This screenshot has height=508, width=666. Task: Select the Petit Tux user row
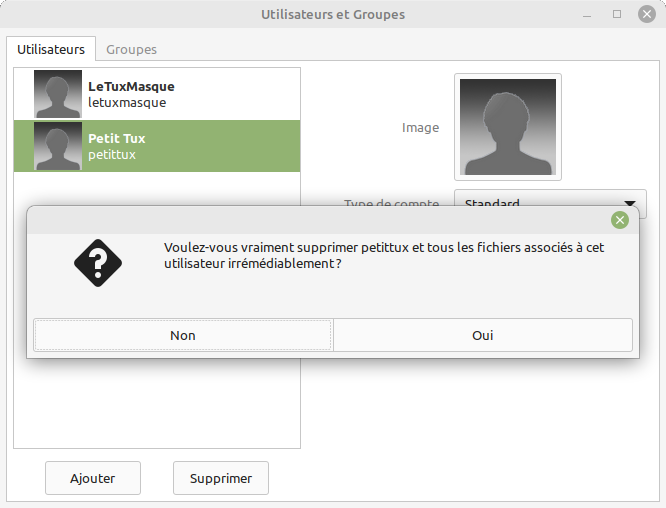click(x=157, y=146)
